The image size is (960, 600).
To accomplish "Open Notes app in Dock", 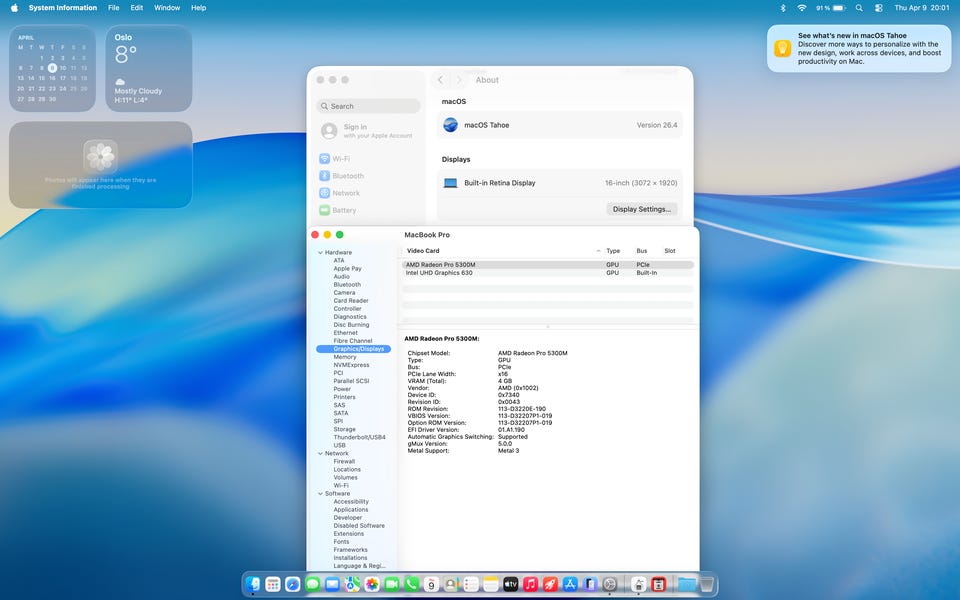I will pos(490,584).
